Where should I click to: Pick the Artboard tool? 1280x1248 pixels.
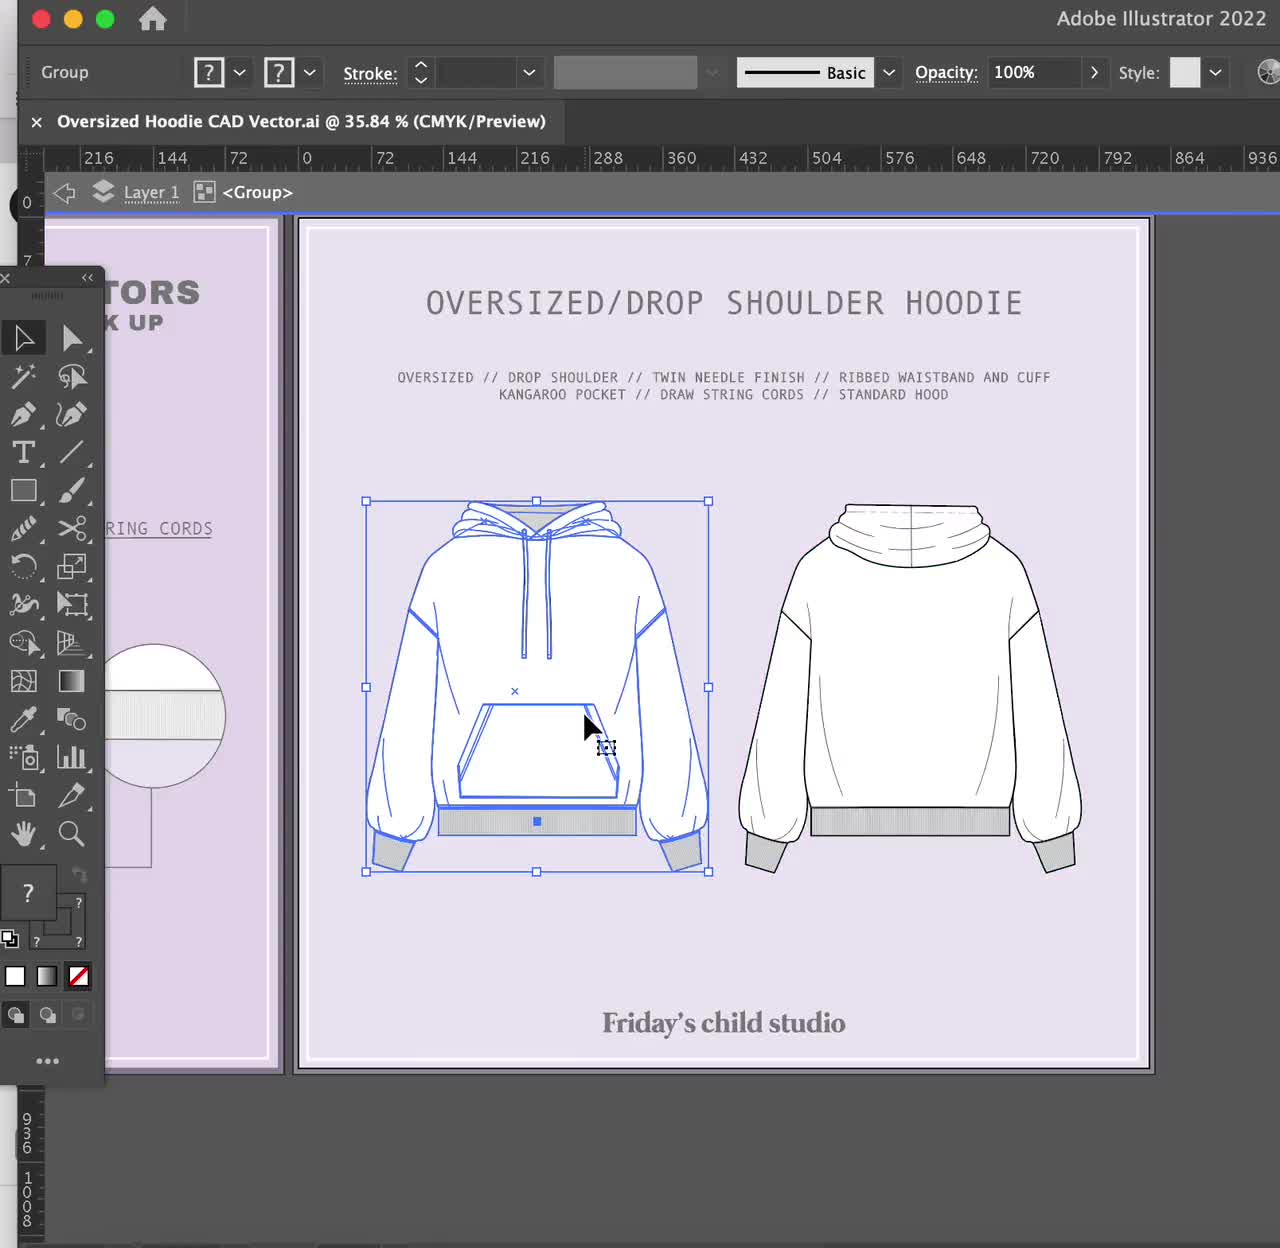pos(24,795)
